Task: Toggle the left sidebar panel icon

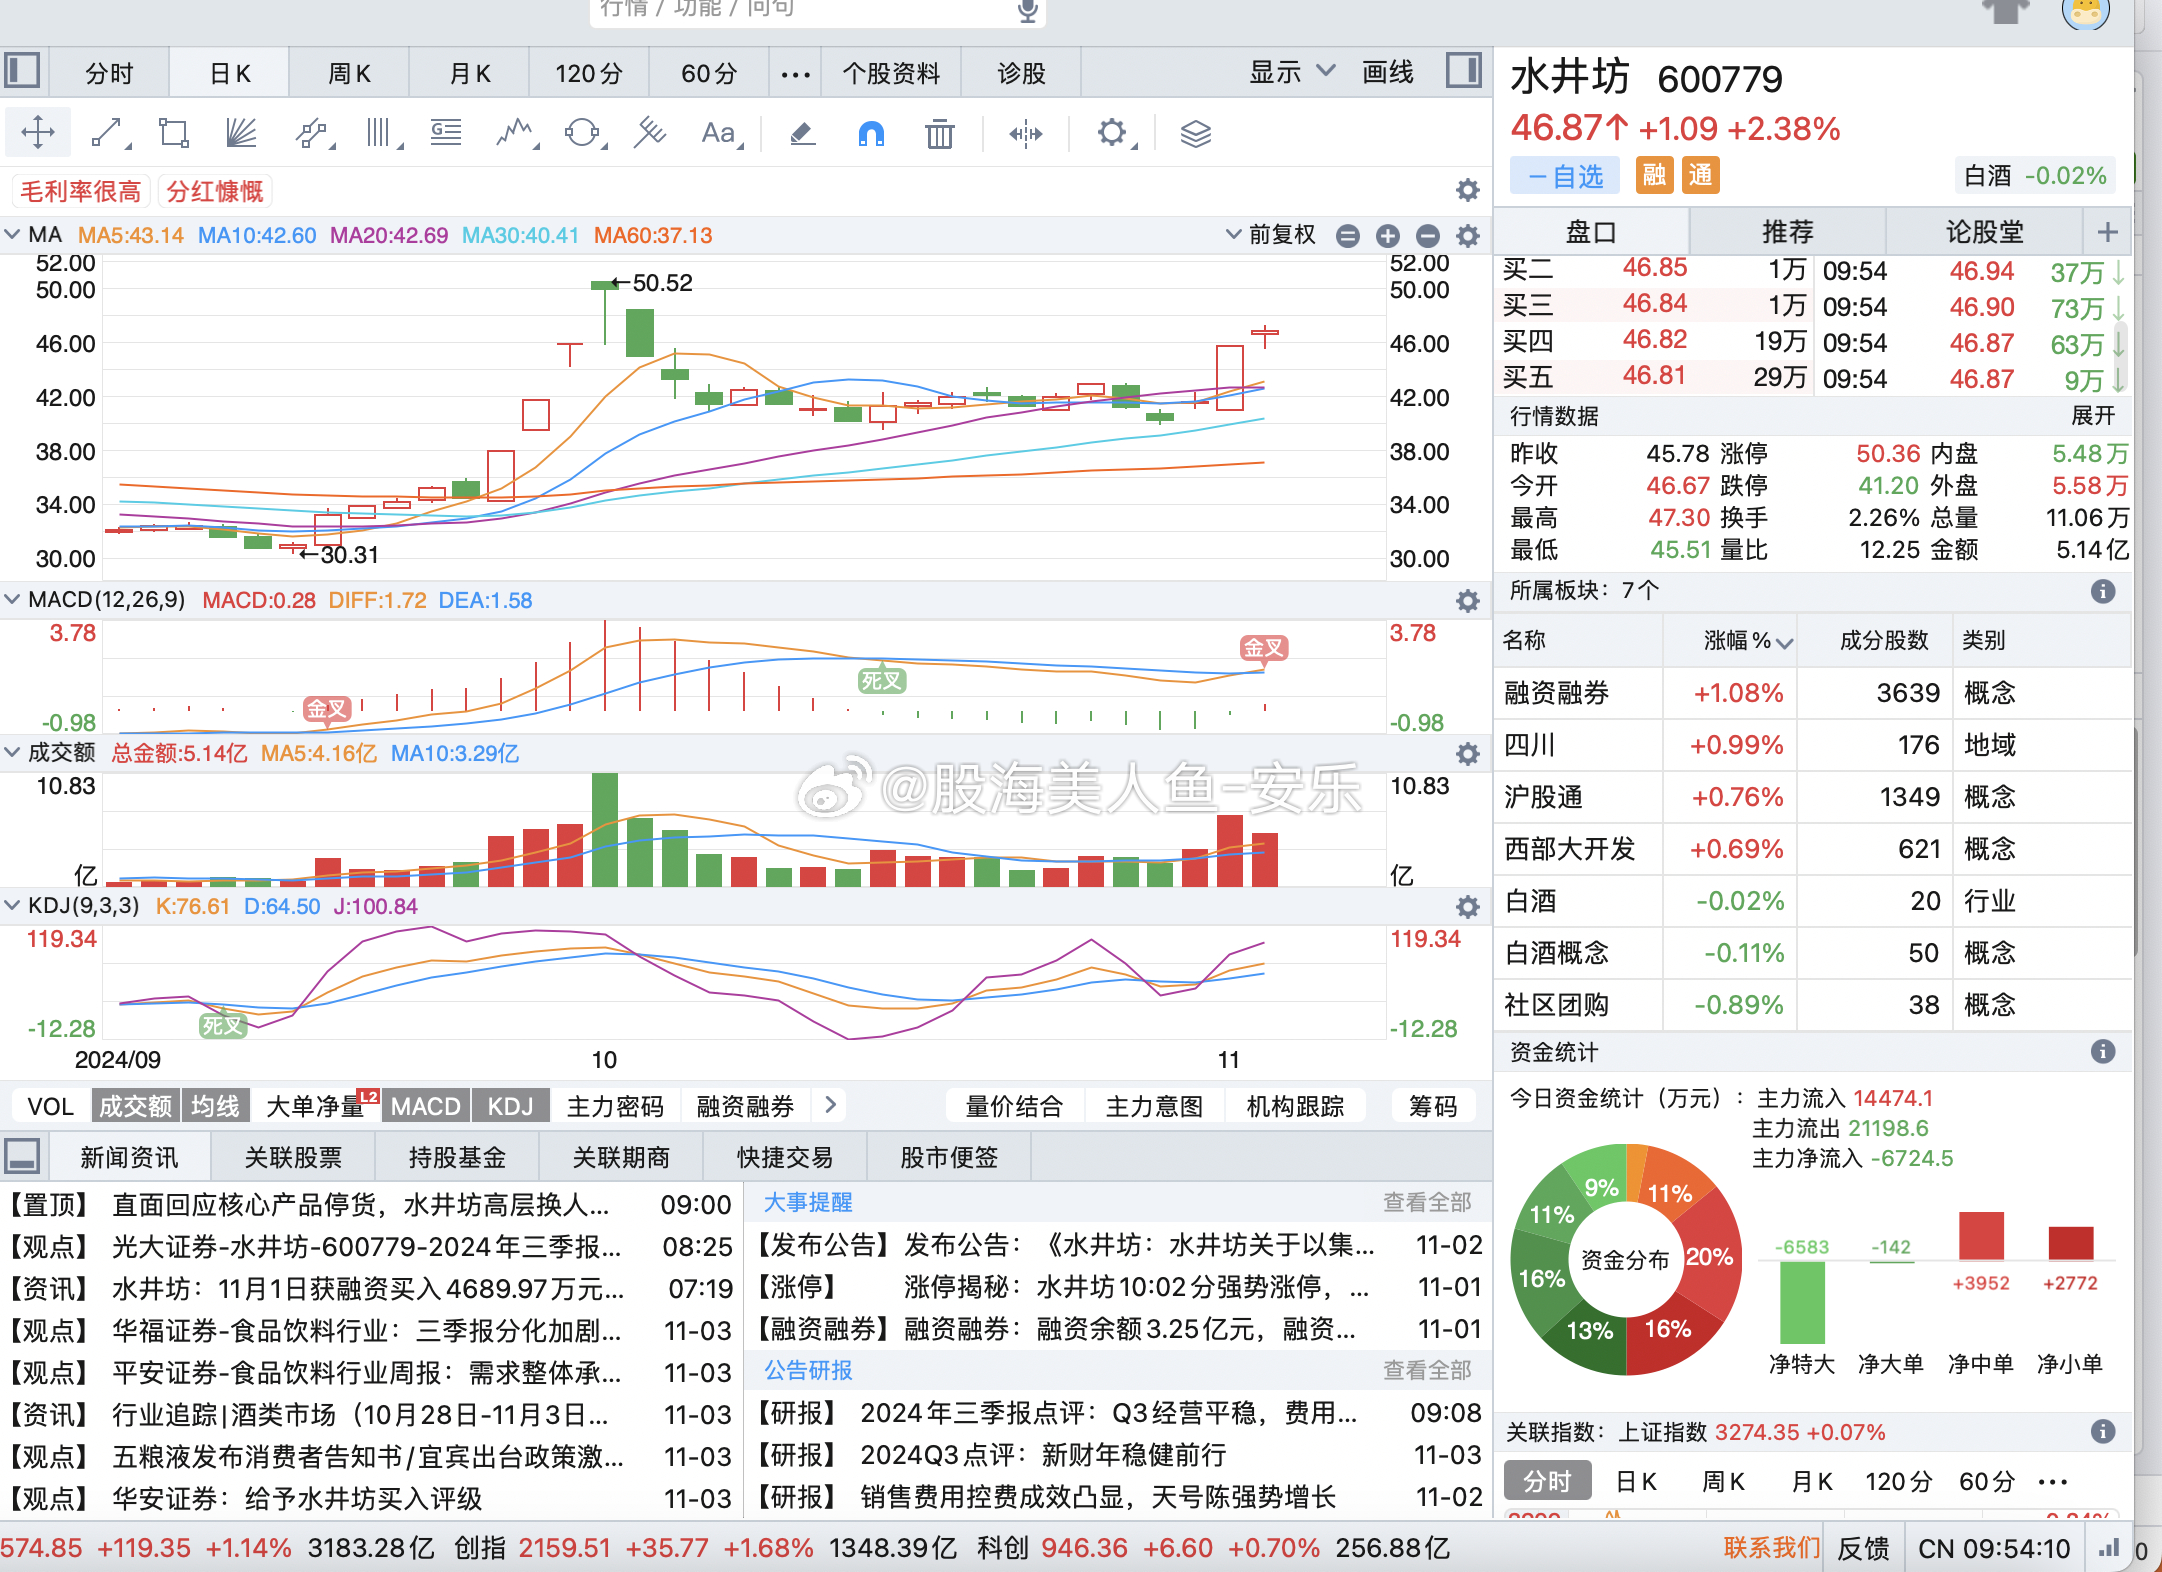Action: click(22, 71)
